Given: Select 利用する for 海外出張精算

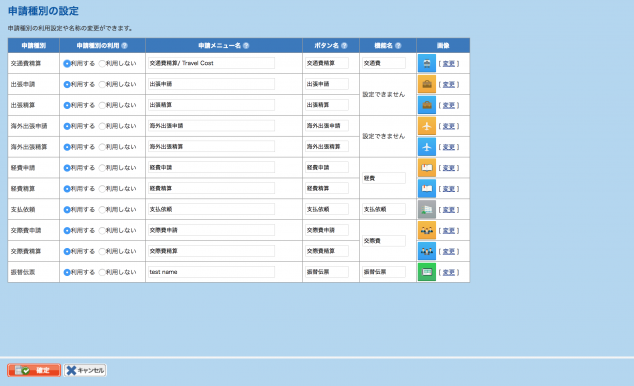Looking at the screenshot, I should pos(67,147).
